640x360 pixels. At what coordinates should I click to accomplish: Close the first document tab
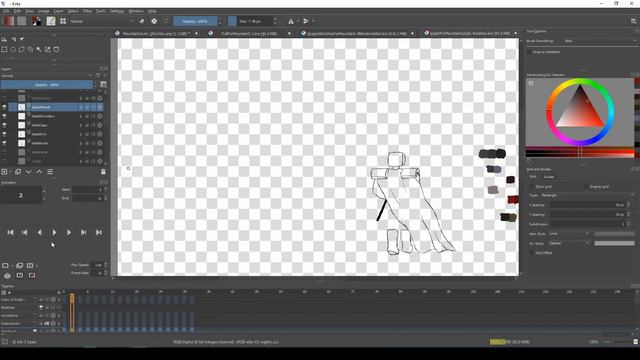197,33
